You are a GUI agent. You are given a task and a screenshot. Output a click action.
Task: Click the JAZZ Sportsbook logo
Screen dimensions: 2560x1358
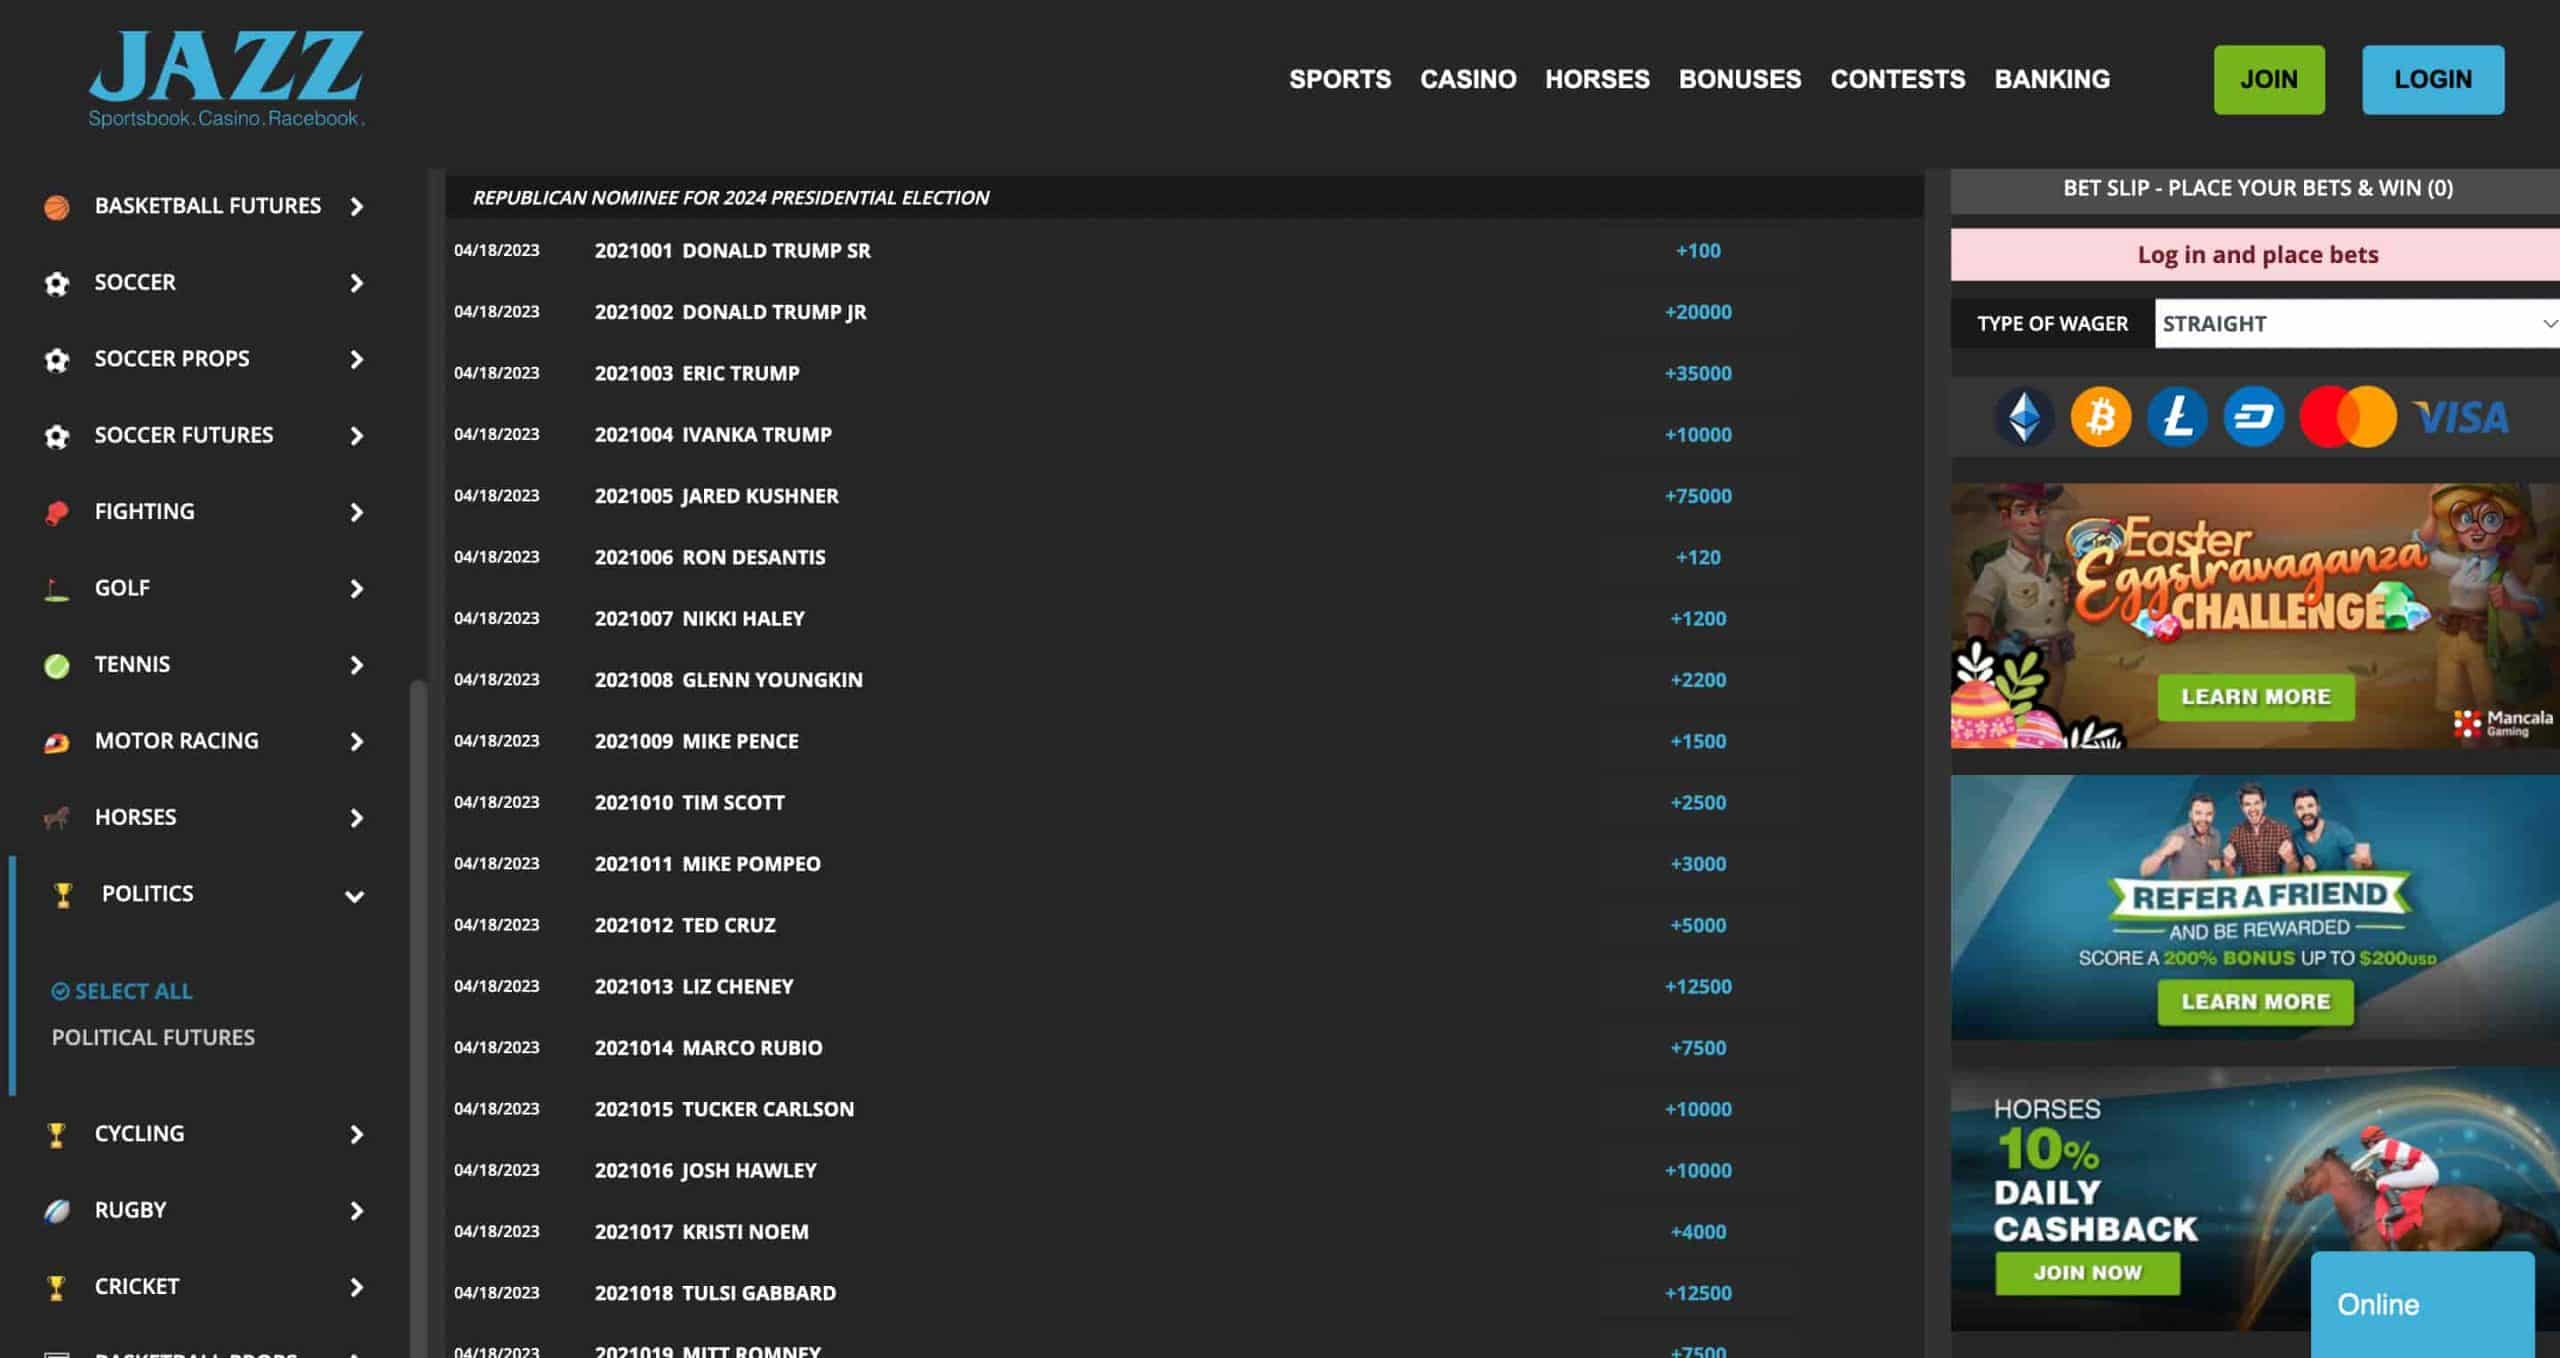click(x=227, y=78)
